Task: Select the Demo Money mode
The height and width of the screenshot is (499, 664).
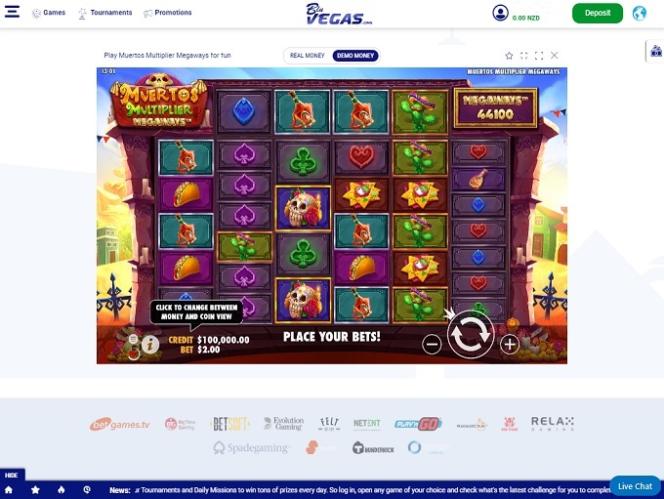Action: coord(355,55)
